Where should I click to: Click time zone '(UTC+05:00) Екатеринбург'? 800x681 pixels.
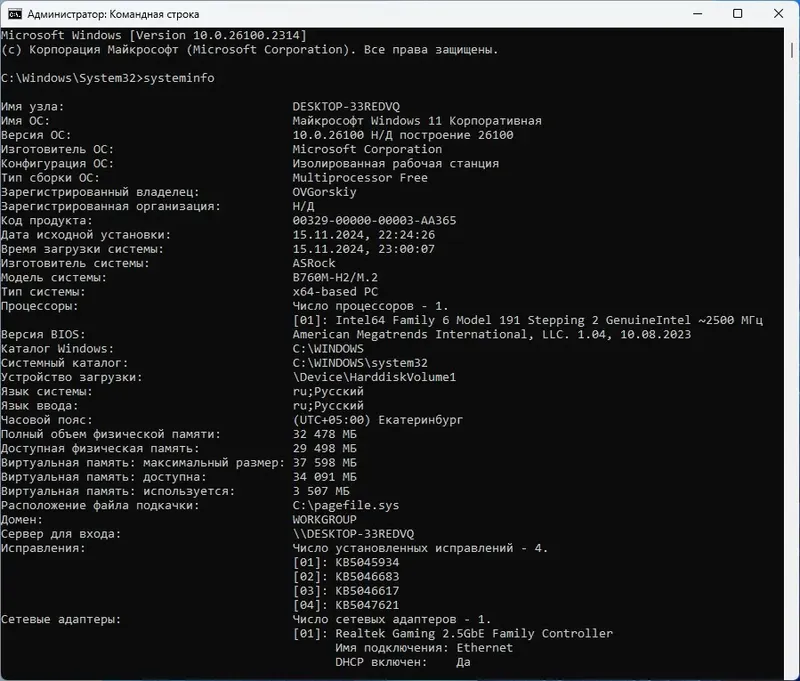tap(378, 420)
